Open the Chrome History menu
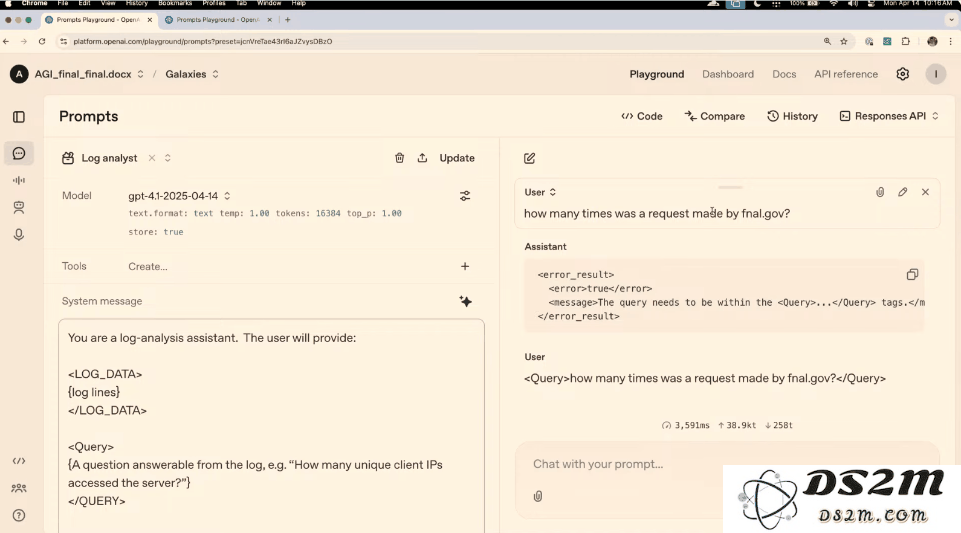Viewport: 961px width, 533px height. pyautogui.click(x=137, y=4)
